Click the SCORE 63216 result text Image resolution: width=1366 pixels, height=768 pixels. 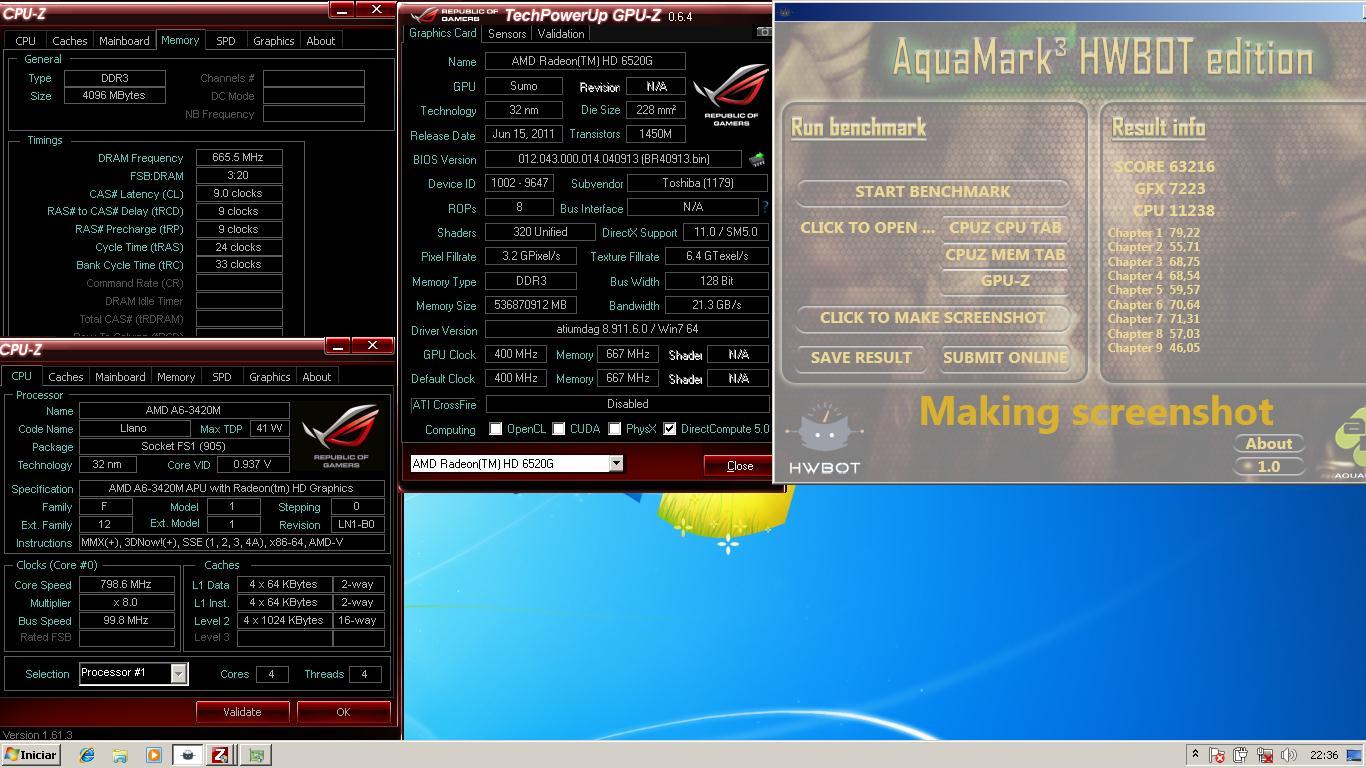pyautogui.click(x=1164, y=166)
